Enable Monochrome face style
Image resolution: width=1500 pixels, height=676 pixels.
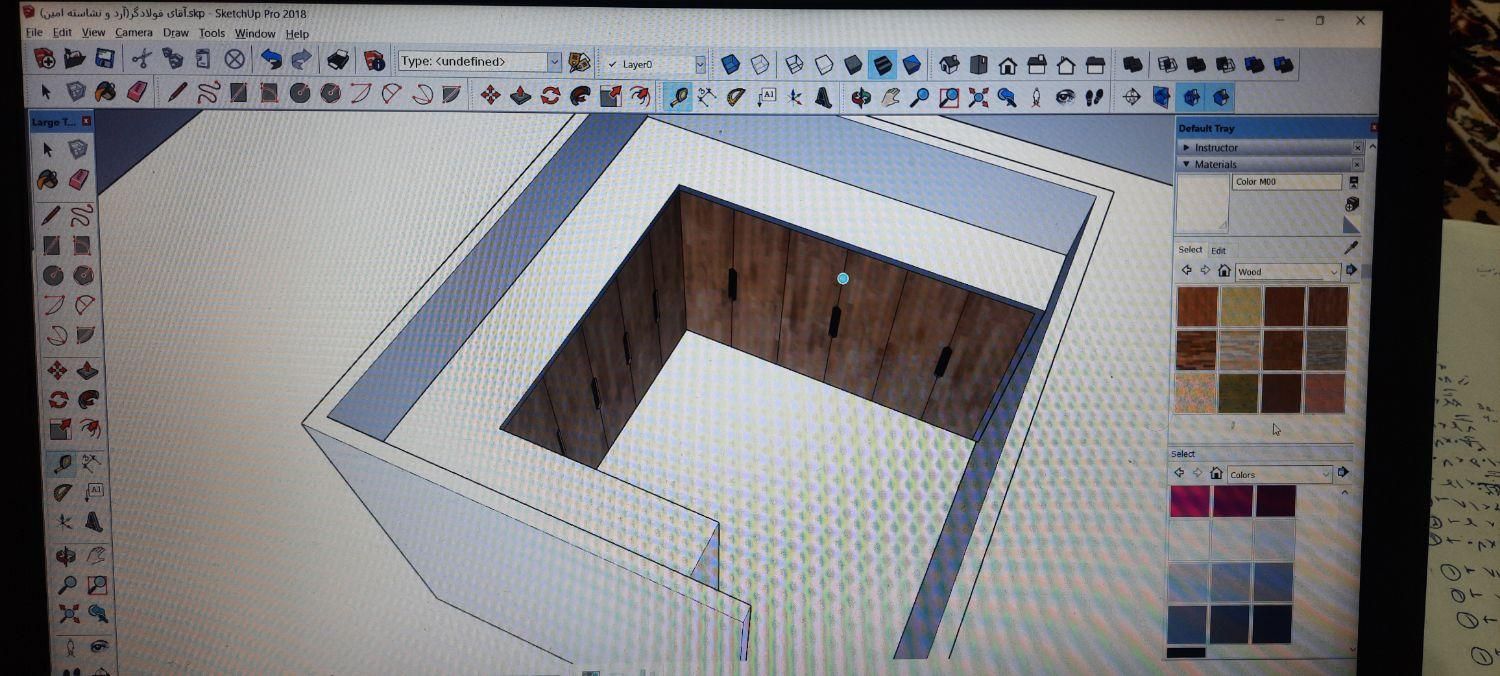tap(912, 65)
